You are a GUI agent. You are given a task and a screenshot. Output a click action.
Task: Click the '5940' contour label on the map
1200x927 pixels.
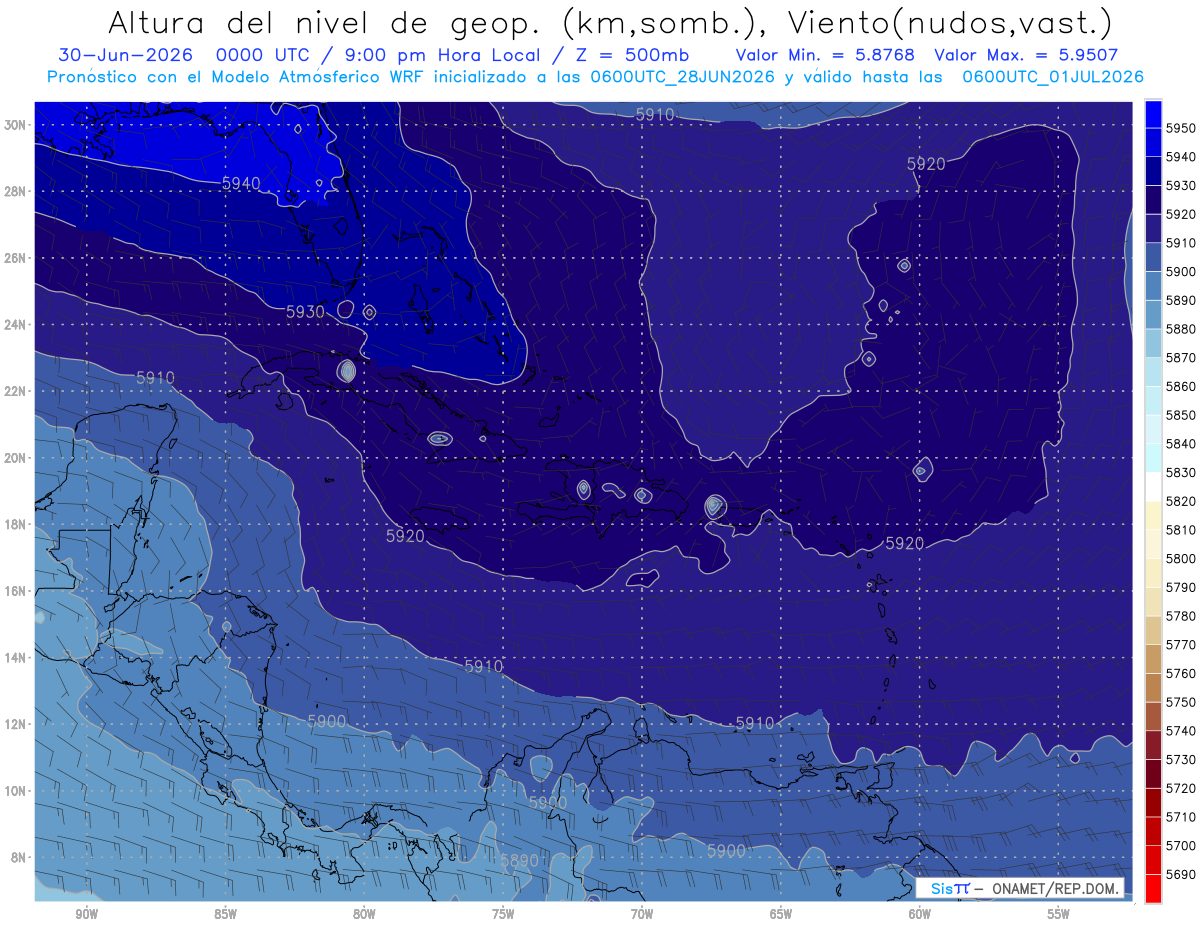[x=241, y=183]
